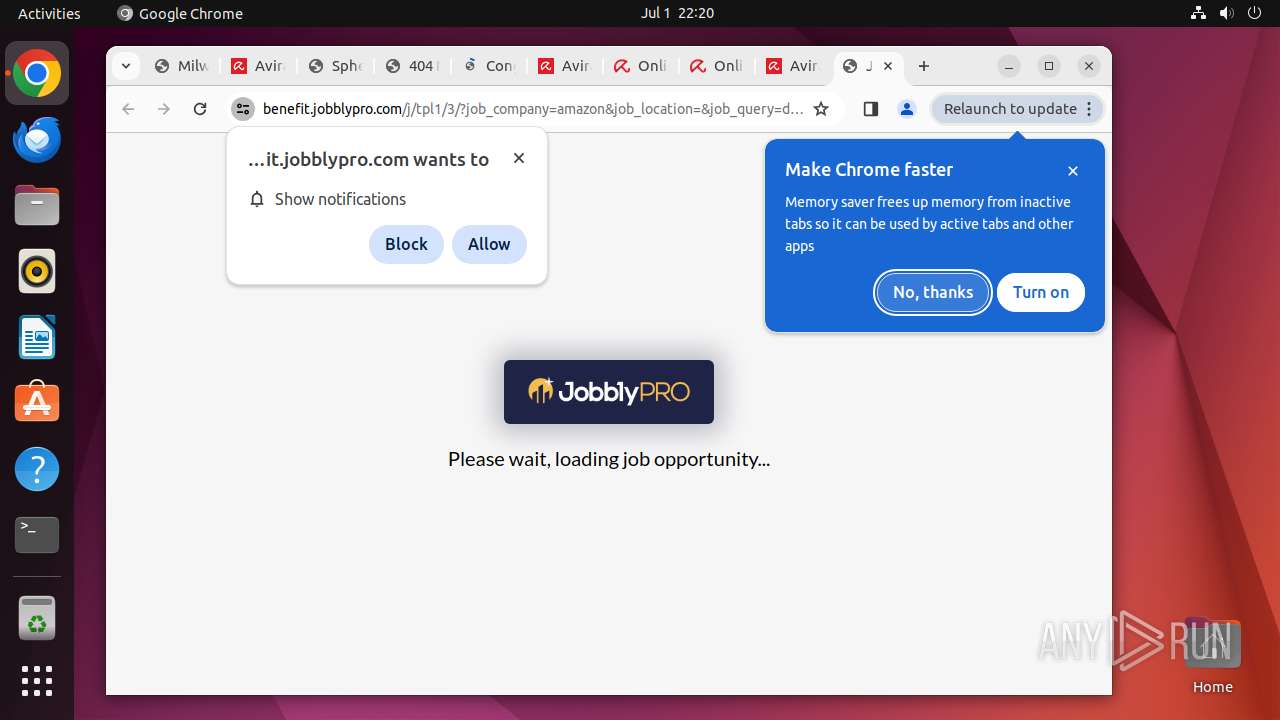Turn on memory saver
This screenshot has height=720, width=1280.
(1041, 292)
